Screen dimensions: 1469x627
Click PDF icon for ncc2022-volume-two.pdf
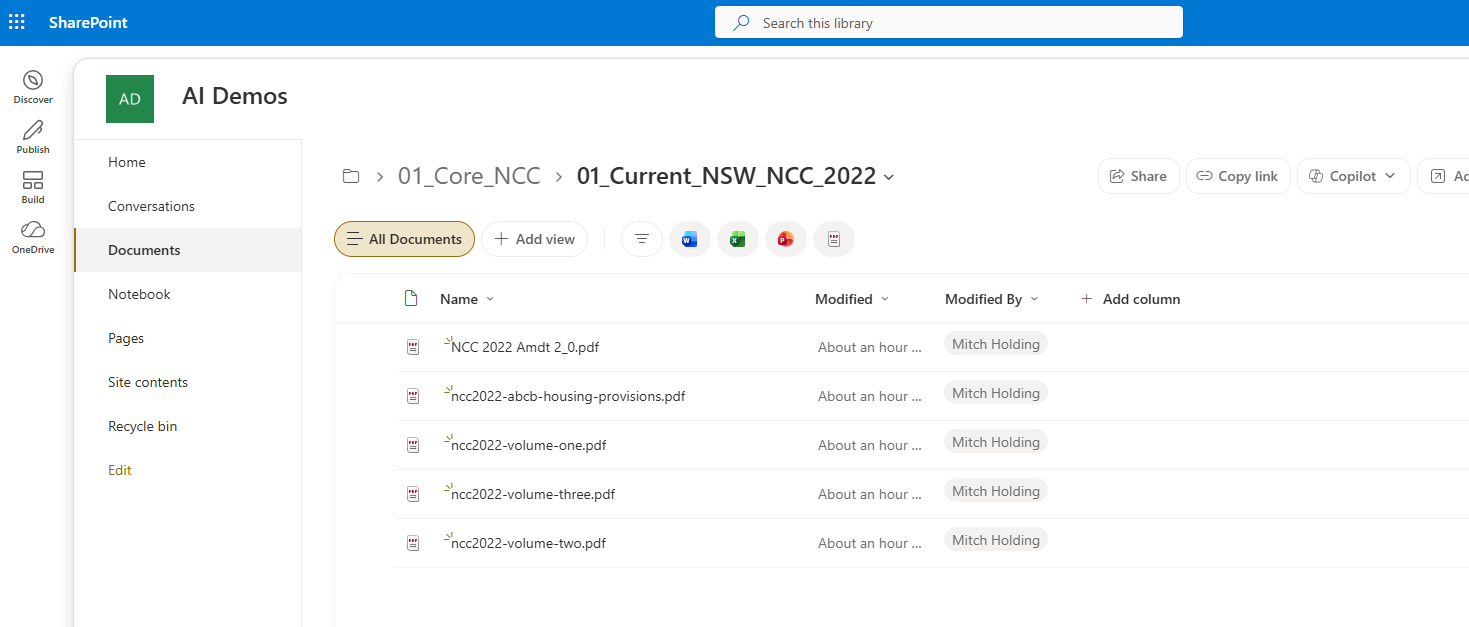tap(413, 543)
